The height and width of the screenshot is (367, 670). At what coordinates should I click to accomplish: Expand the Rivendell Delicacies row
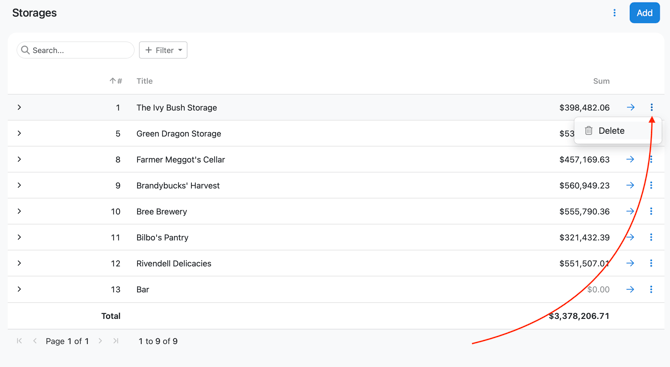(x=19, y=263)
